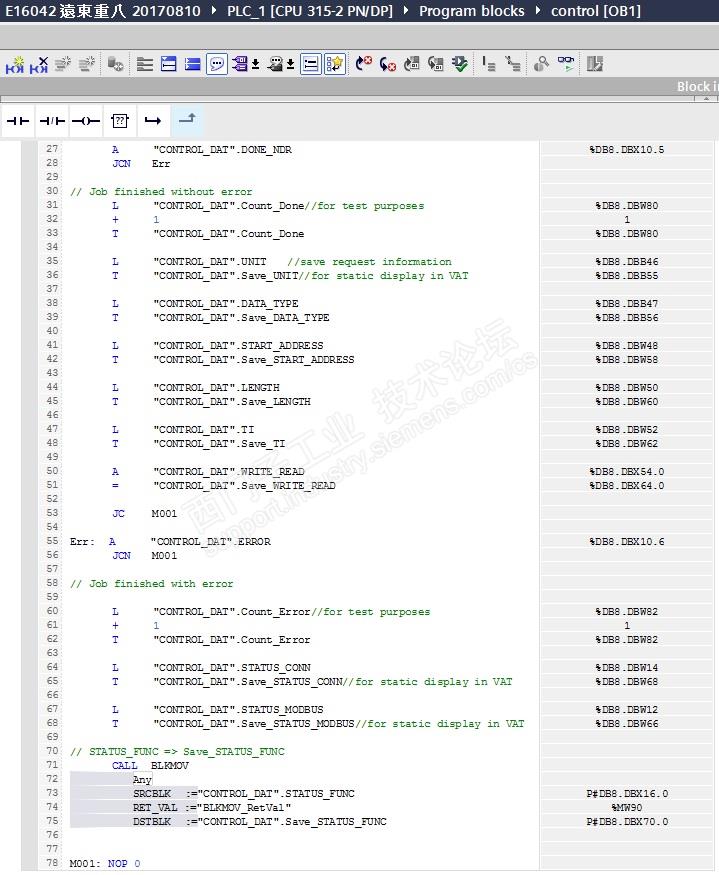719x875 pixels.
Task: Click the first update block calls icon
Action: click(x=412, y=64)
